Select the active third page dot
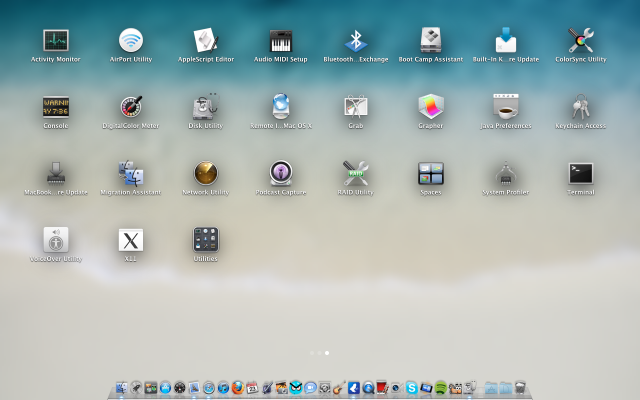This screenshot has height=400, width=640. pos(327,353)
